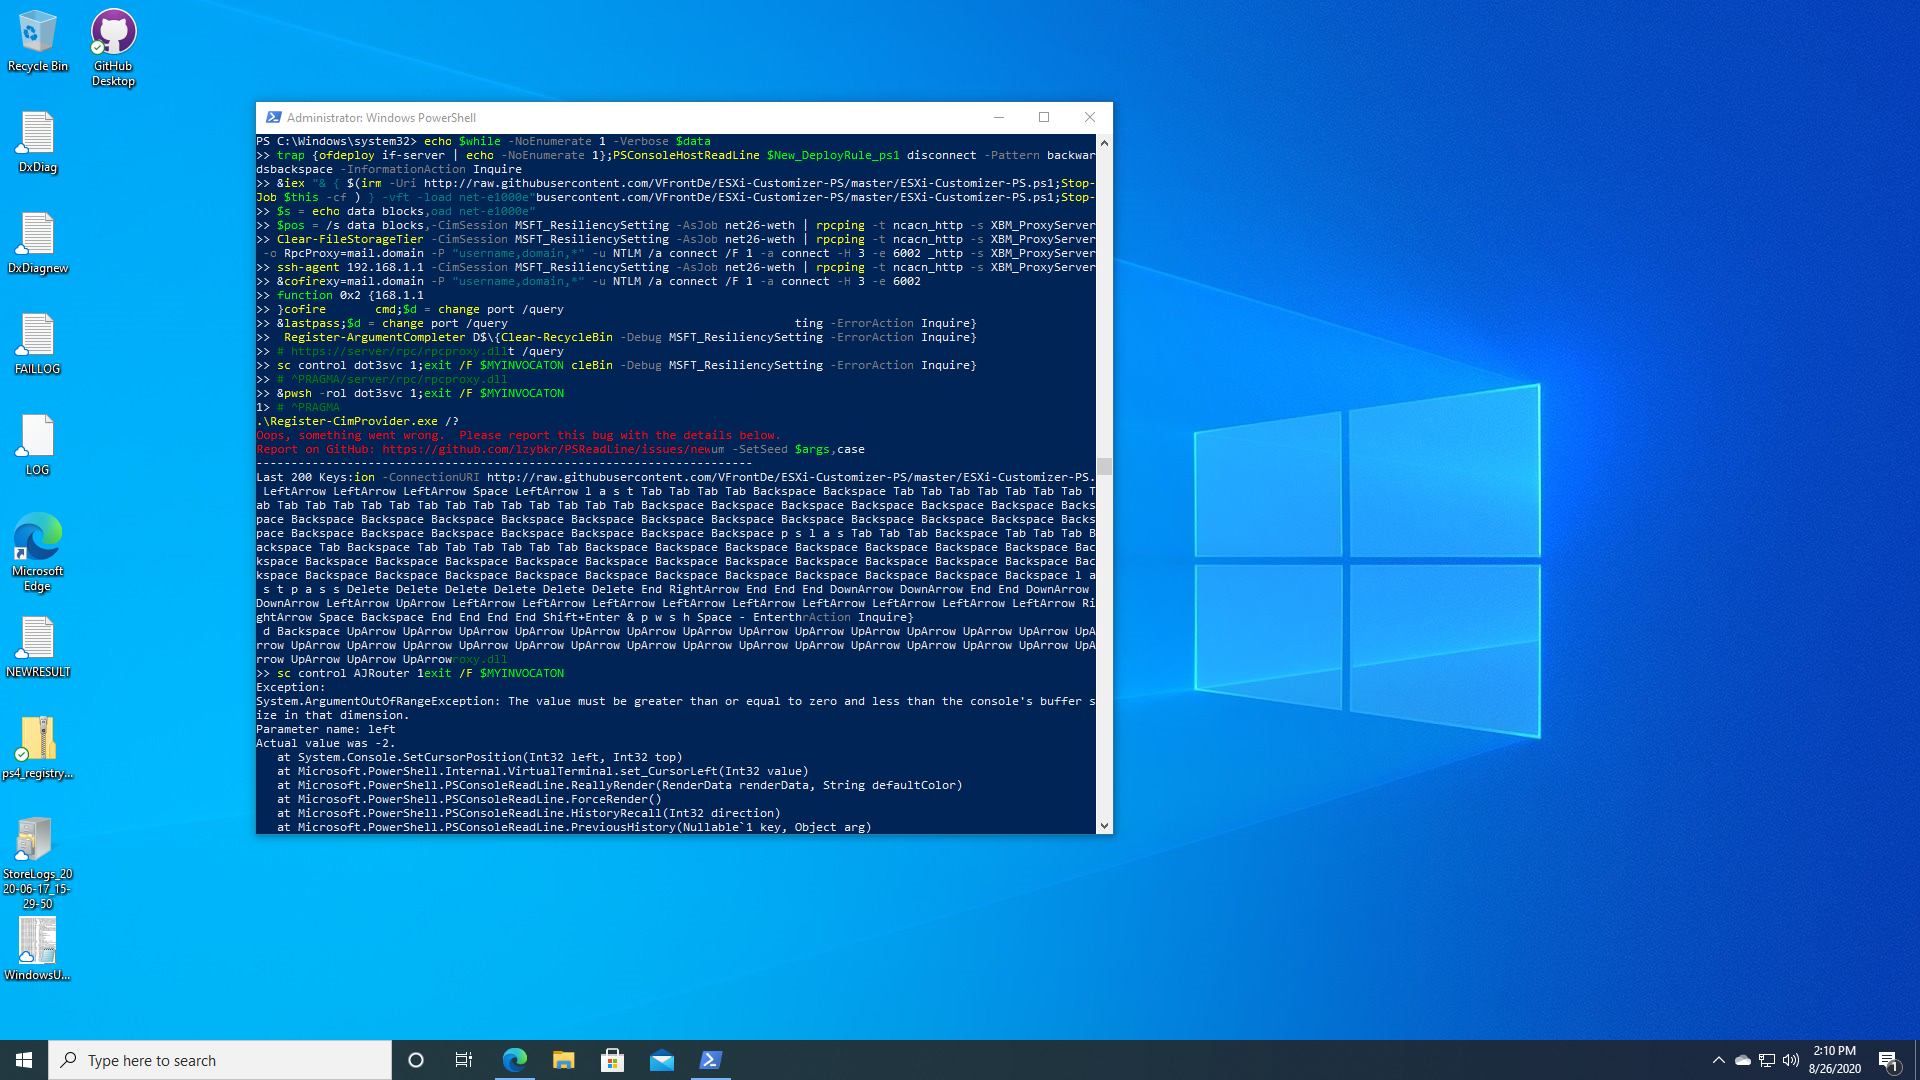Select the DxDiag text file icon
Viewport: 1920px width, 1080px height.
37,143
